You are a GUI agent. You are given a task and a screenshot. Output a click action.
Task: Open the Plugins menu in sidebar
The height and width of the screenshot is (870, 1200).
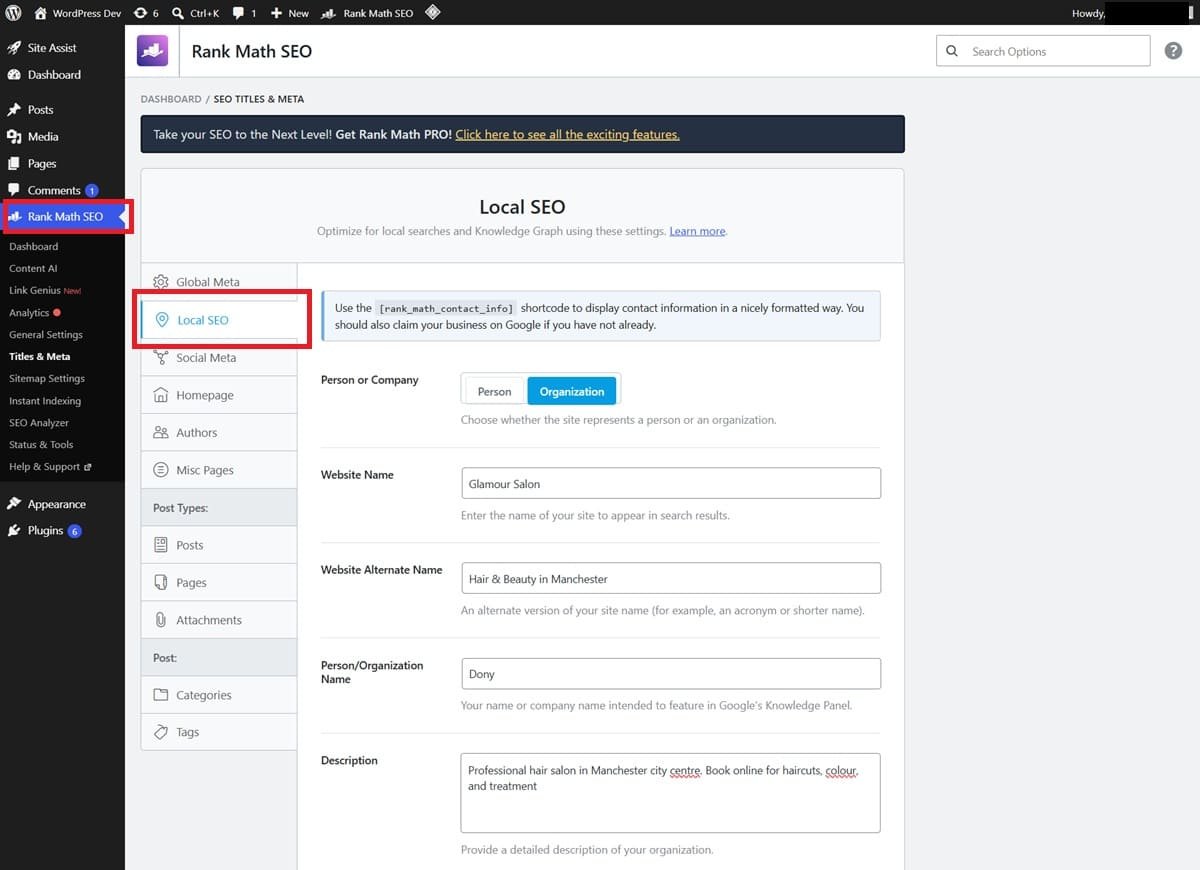[x=62, y=531]
